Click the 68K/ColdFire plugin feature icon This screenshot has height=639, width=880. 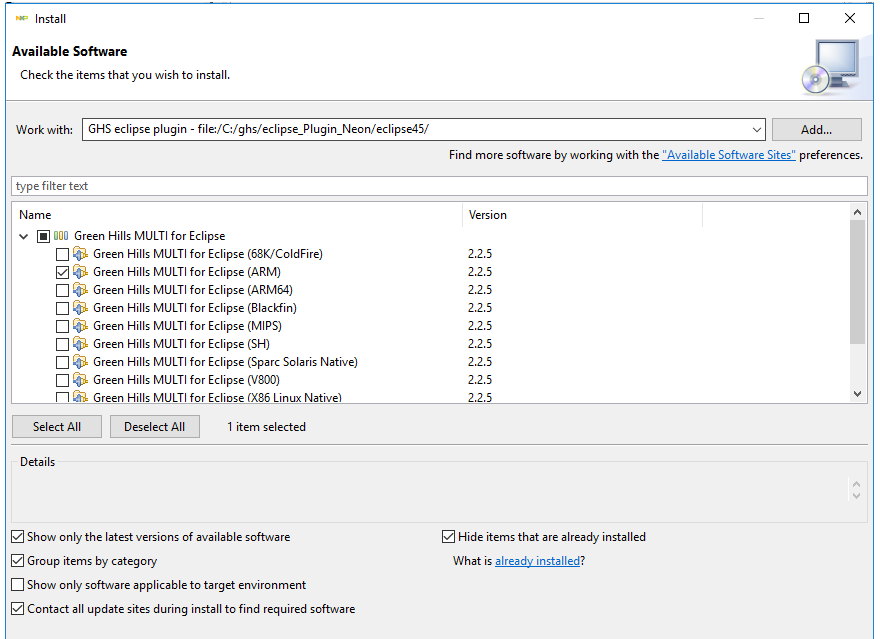tap(80, 254)
